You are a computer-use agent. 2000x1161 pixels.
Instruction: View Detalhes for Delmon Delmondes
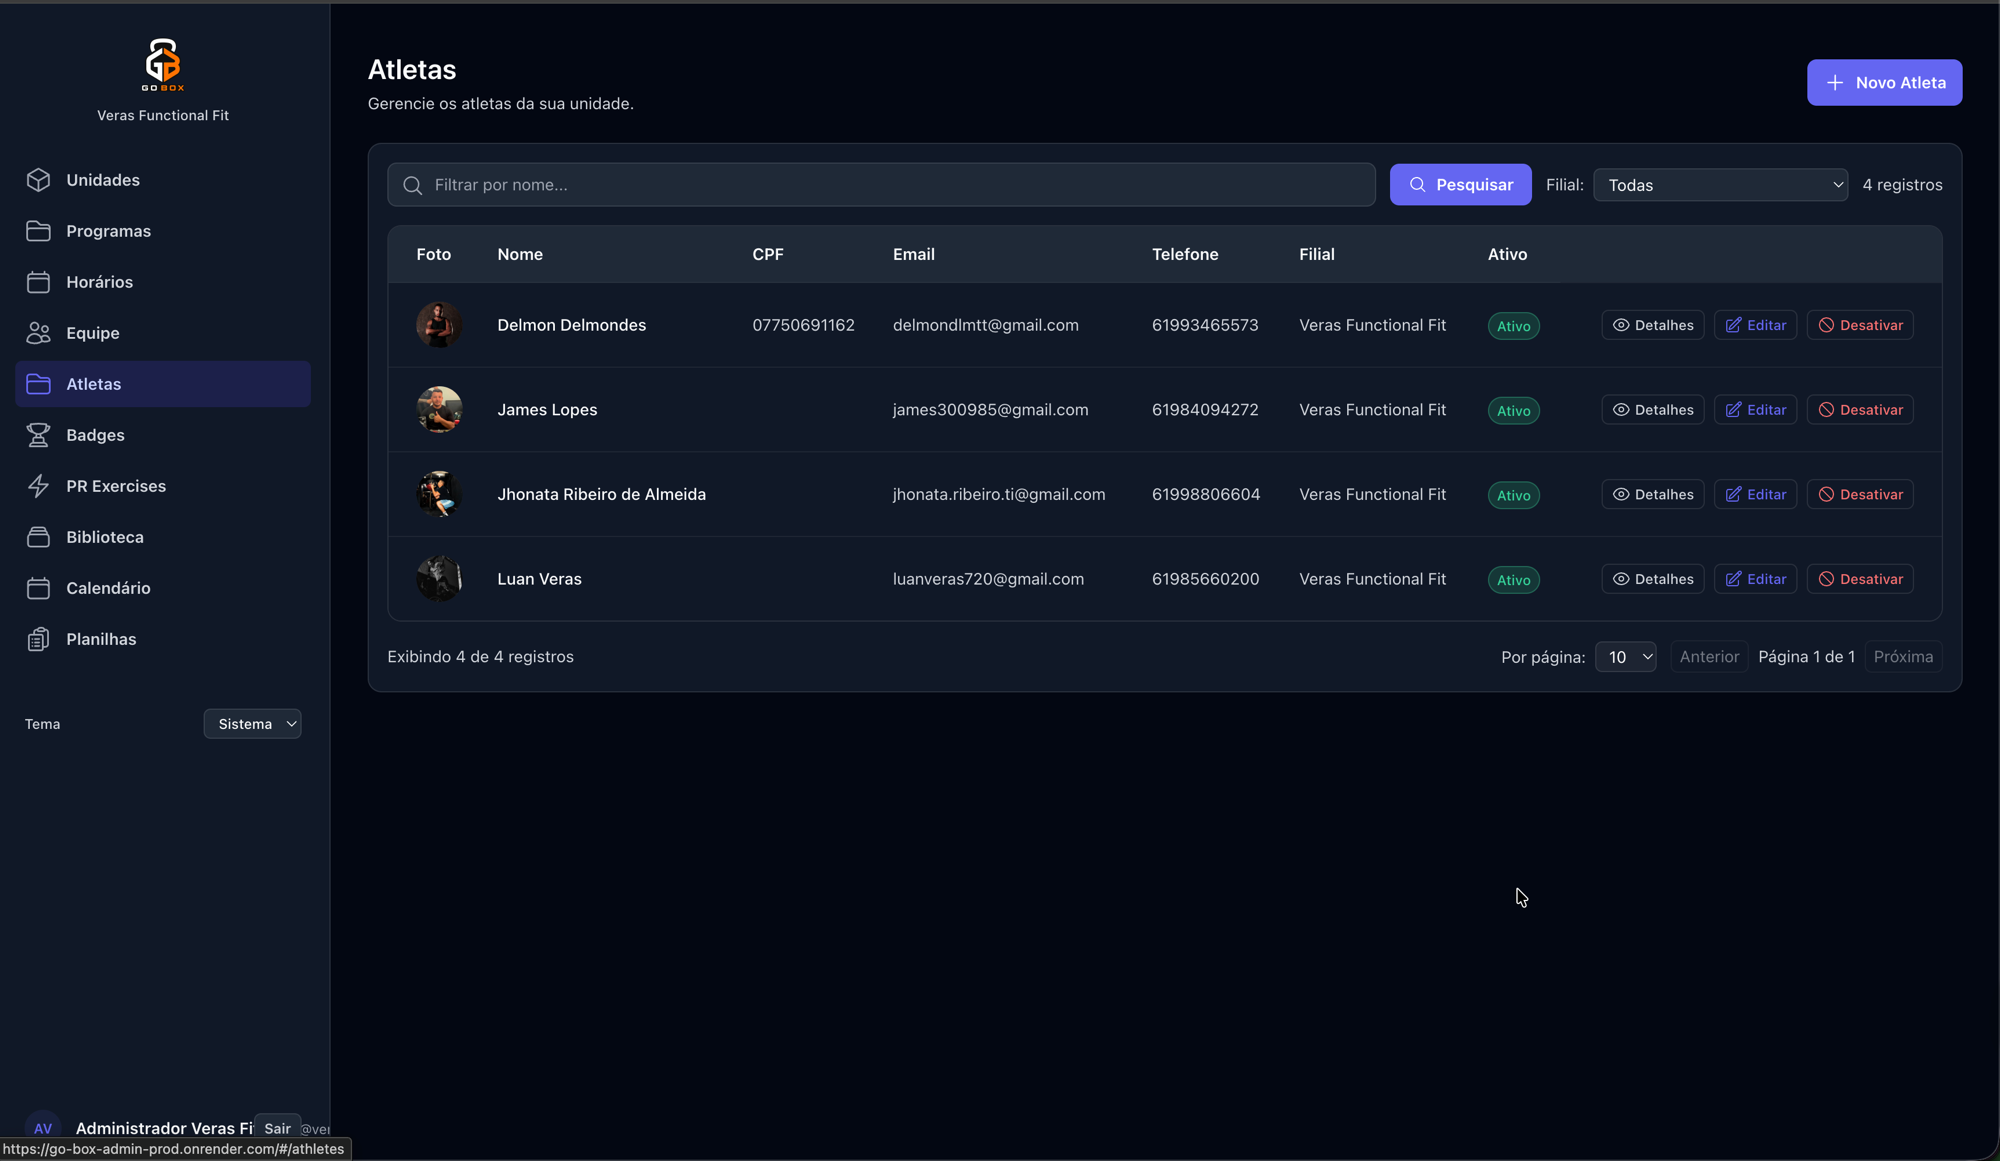coord(1652,325)
